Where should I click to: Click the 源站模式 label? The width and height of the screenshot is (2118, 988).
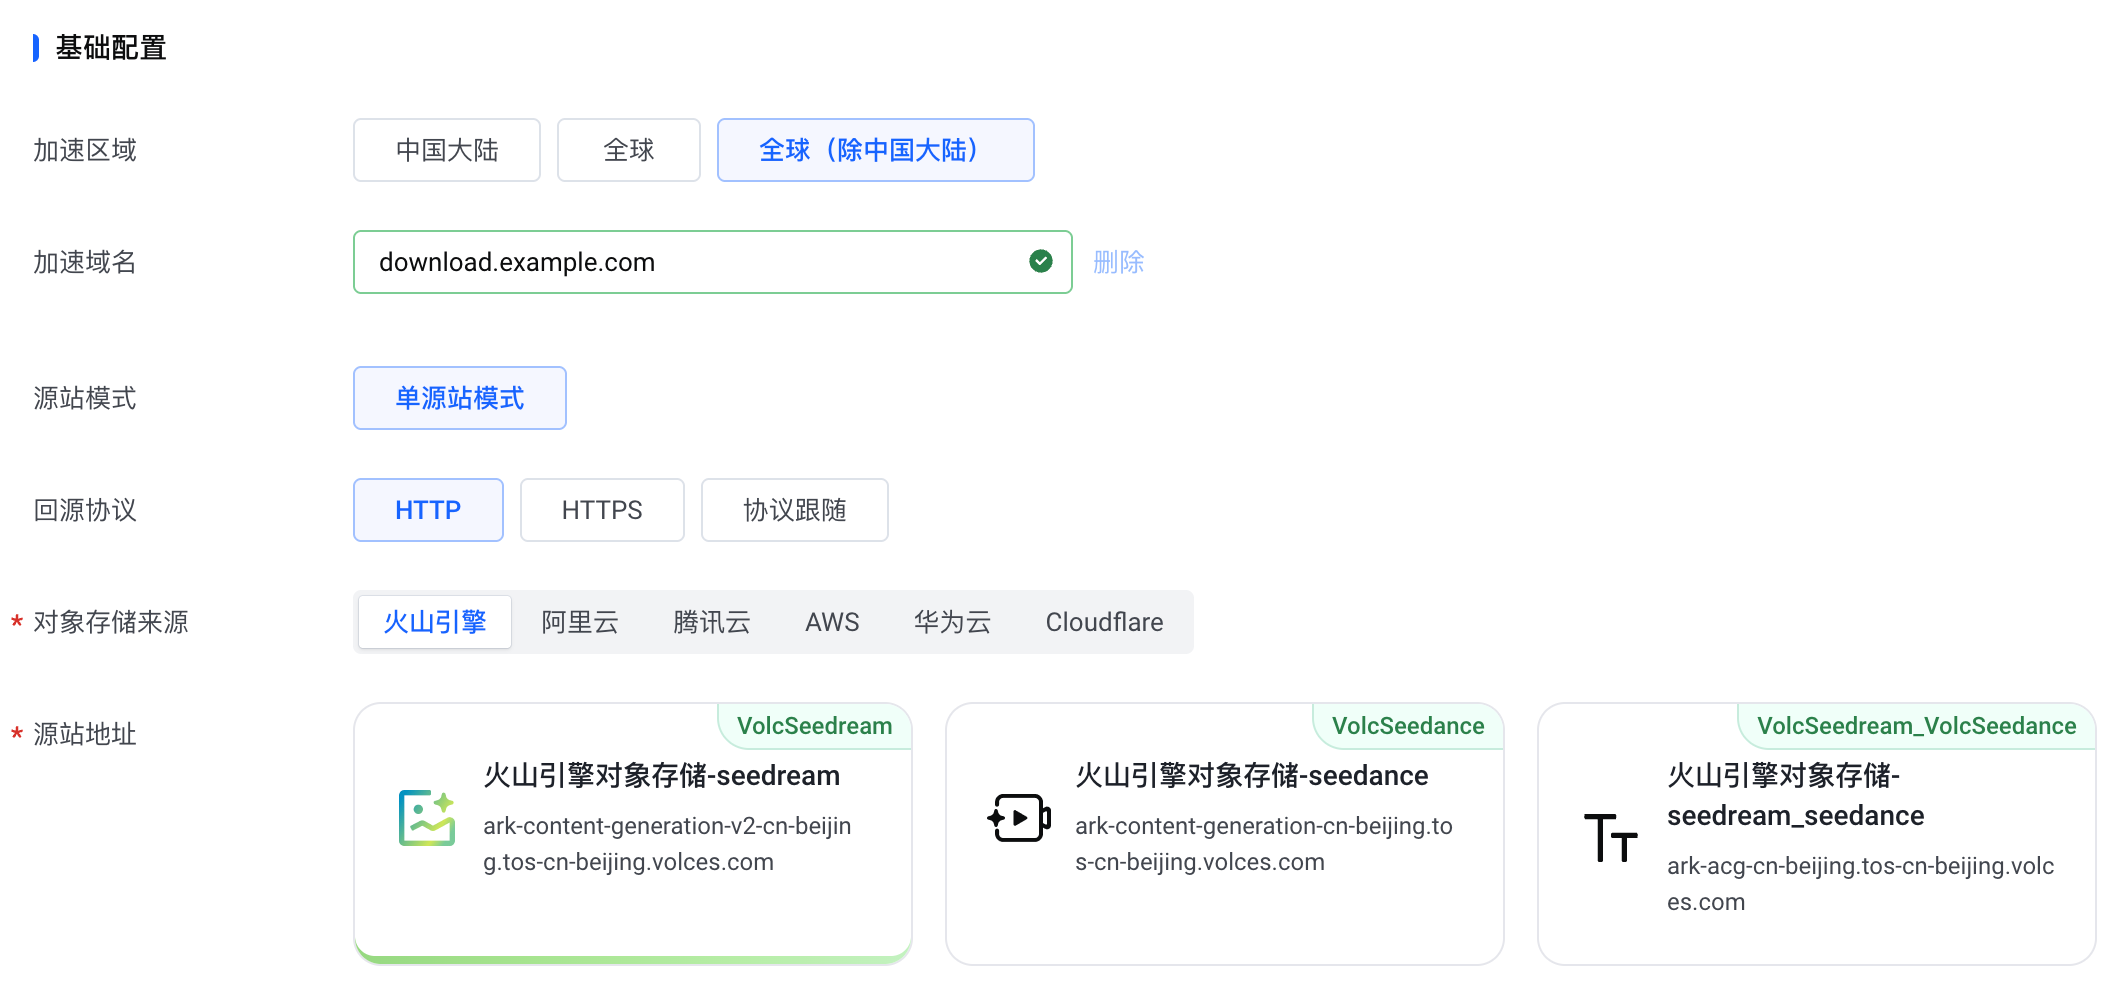click(85, 398)
